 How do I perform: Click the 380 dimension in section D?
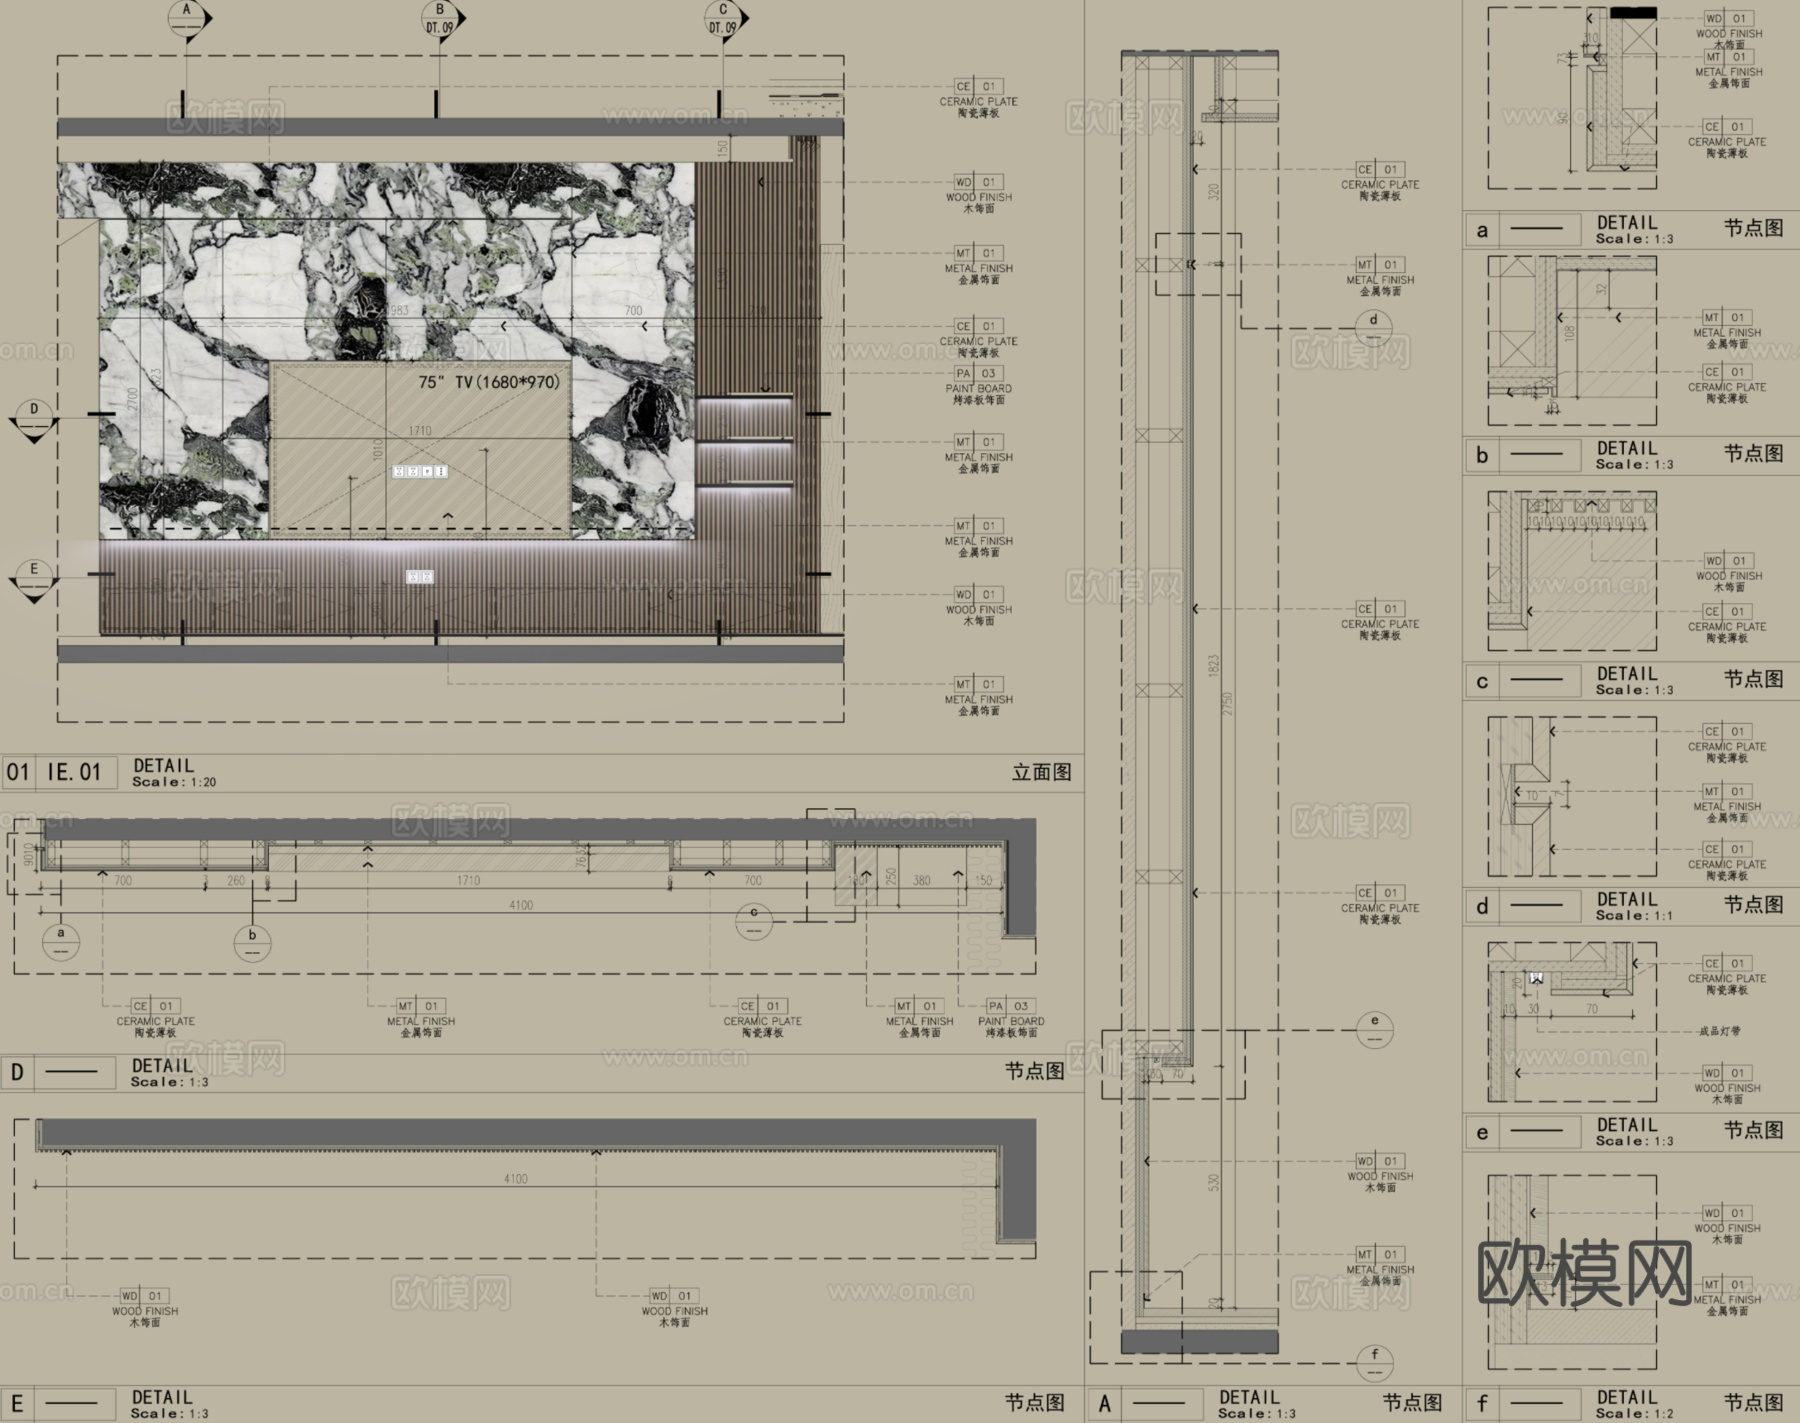point(922,881)
